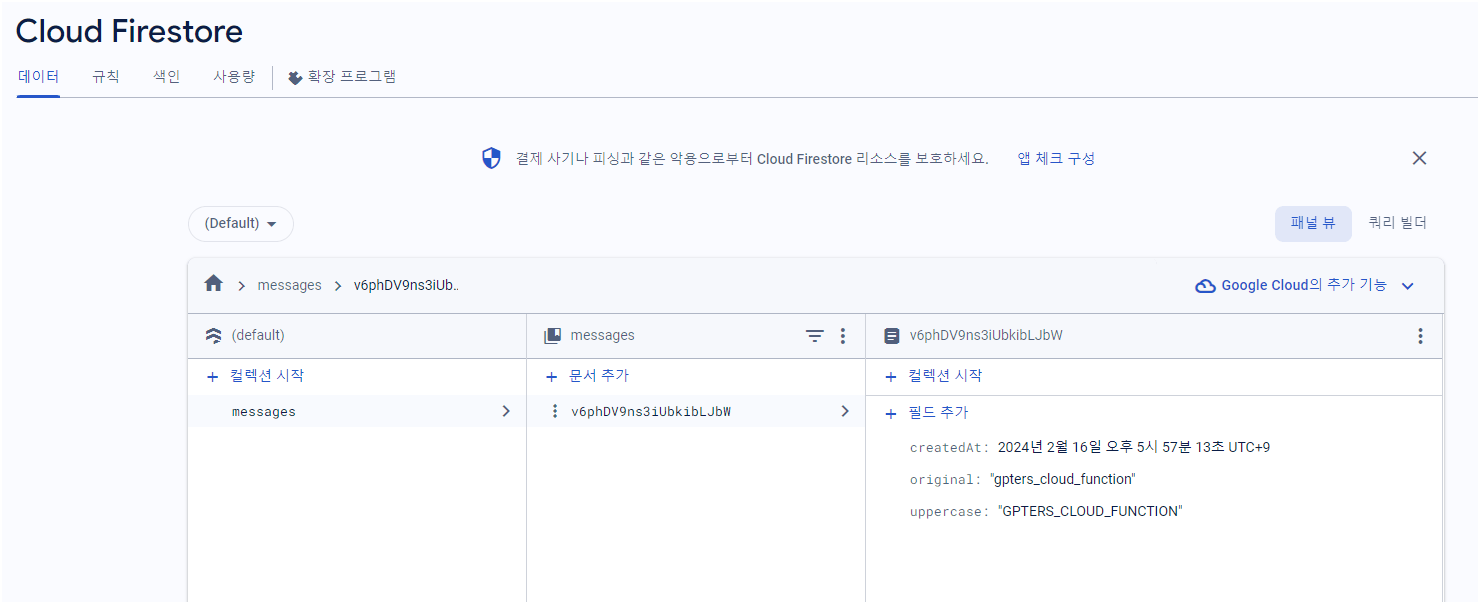Click 컬렉션 시작 in document column
The height and width of the screenshot is (604, 1480).
(933, 376)
